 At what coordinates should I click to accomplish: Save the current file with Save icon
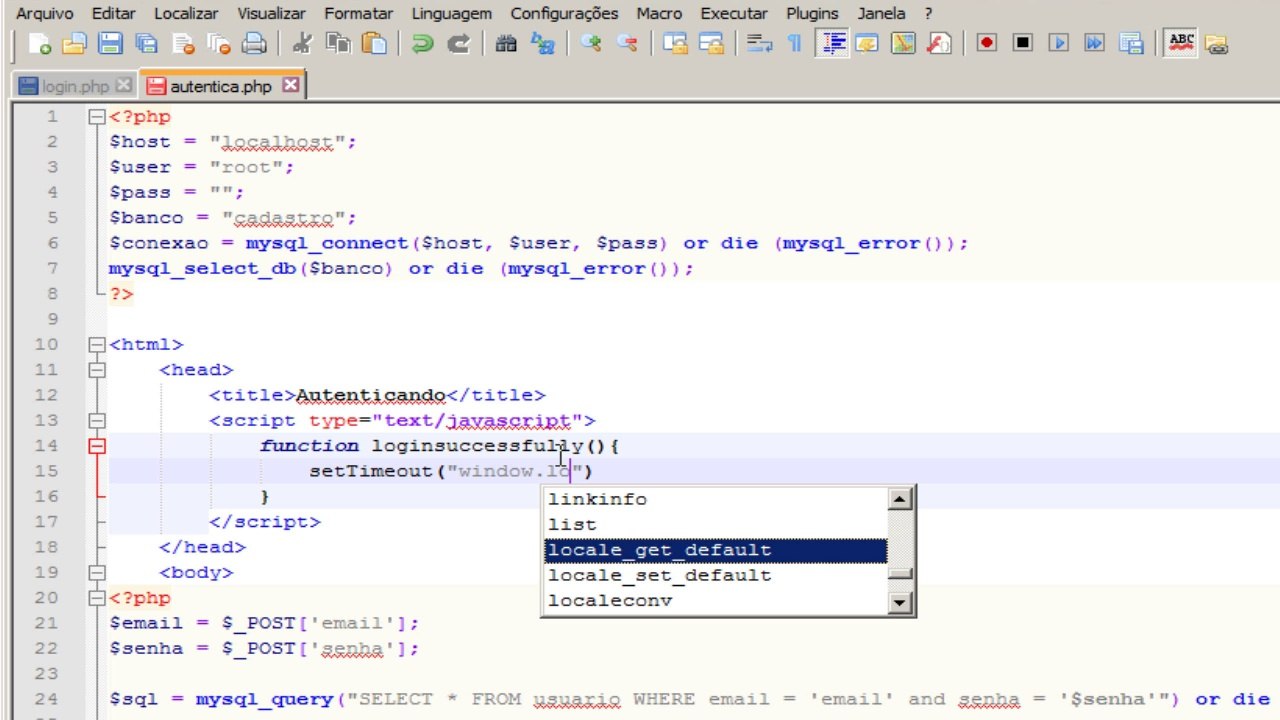point(110,44)
